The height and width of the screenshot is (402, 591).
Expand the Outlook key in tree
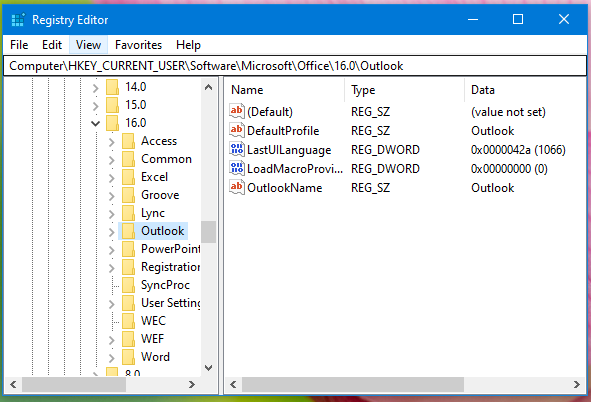point(112,232)
